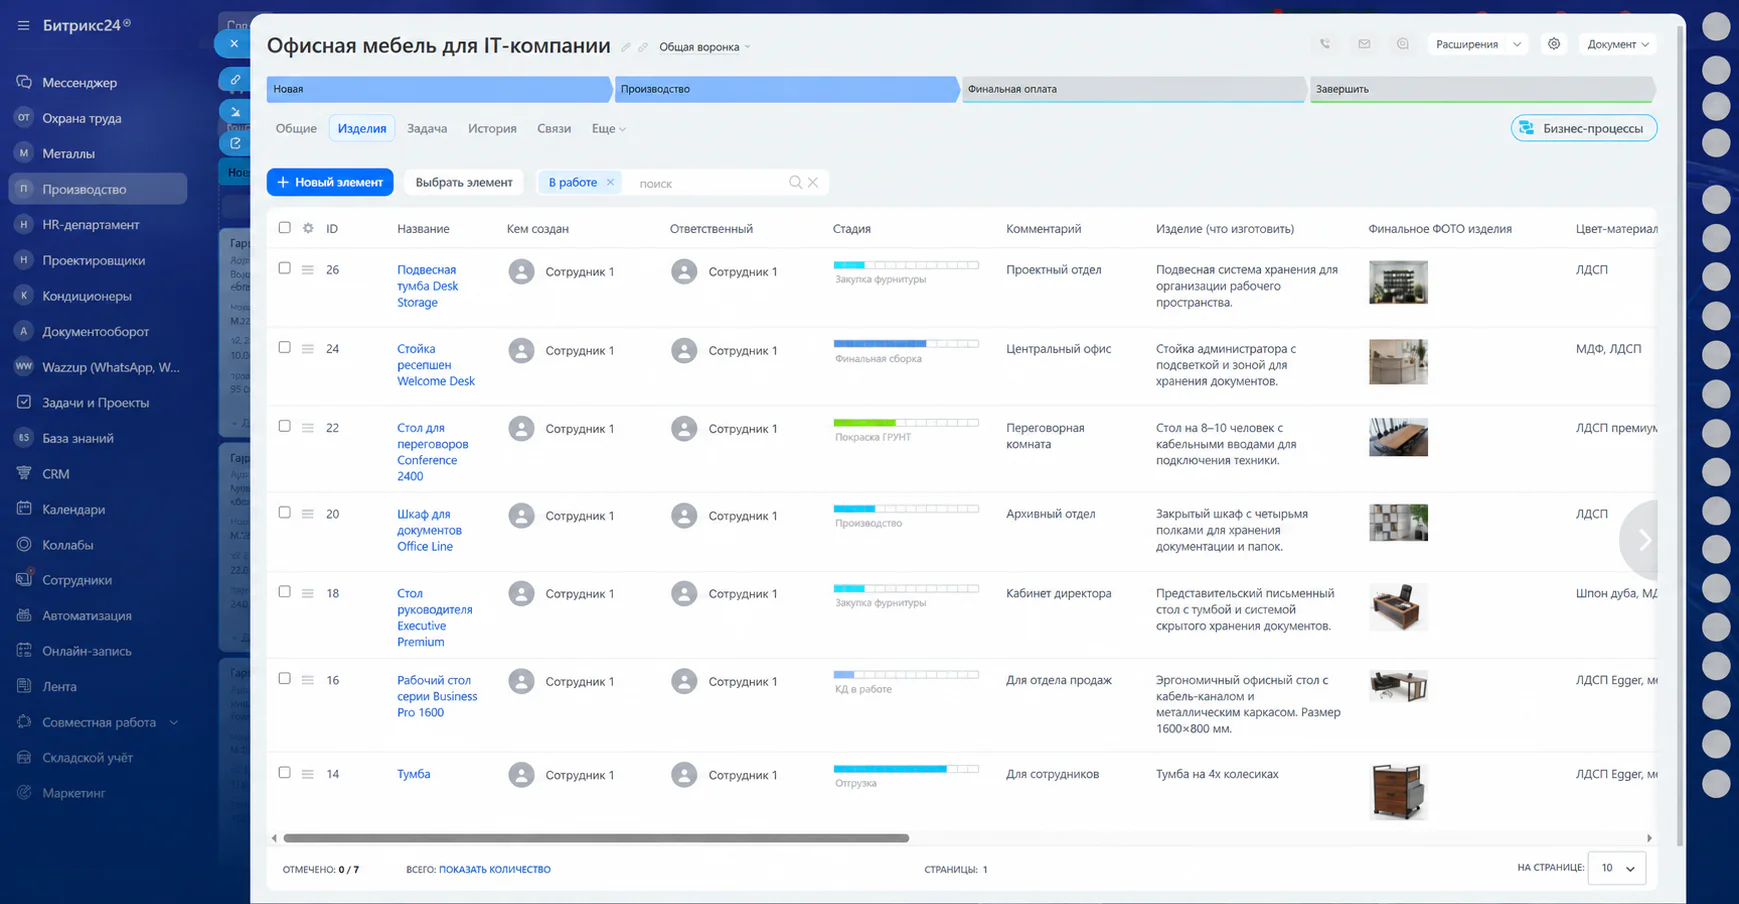Switch to the Задача tab
Image resolution: width=1739 pixels, height=904 pixels.
[x=427, y=128]
